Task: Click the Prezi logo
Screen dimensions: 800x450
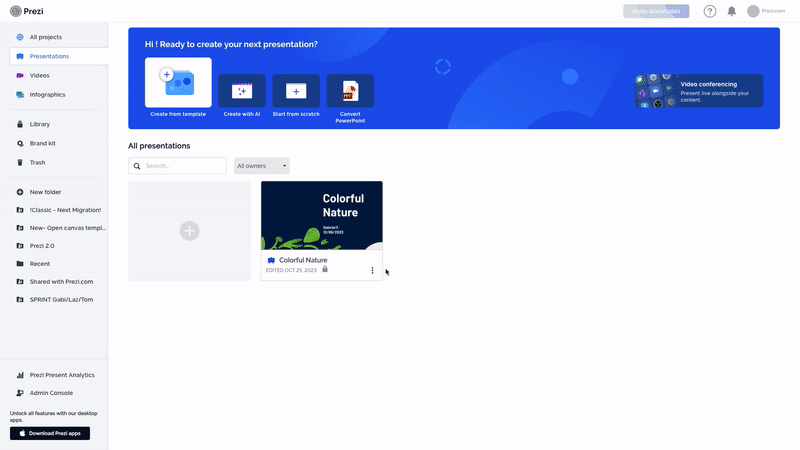Action: [27, 11]
